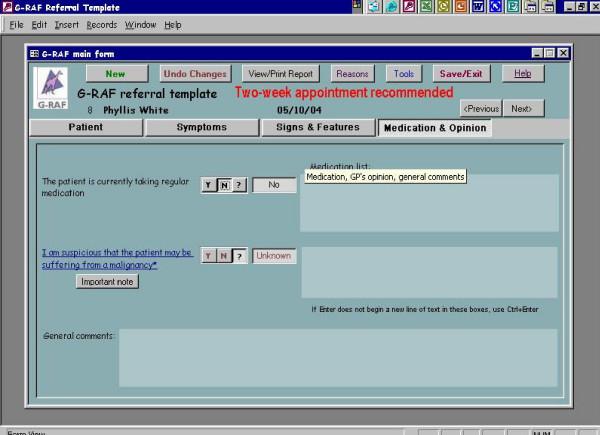Set regular medication to Y
600x435 pixels.
pos(208,185)
